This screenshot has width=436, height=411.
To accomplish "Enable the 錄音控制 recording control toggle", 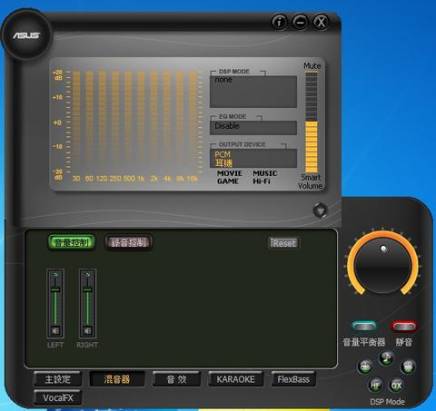I will [x=129, y=242].
